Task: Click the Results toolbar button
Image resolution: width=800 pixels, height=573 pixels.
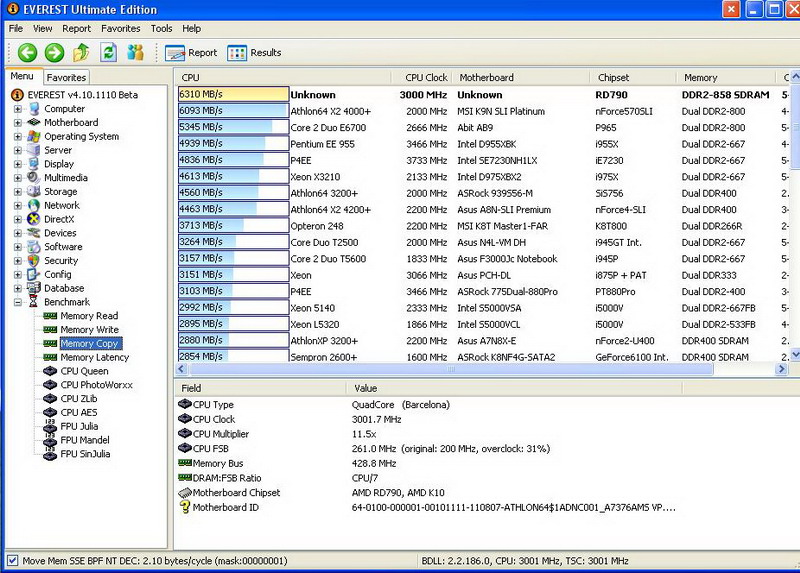Action: [x=254, y=53]
